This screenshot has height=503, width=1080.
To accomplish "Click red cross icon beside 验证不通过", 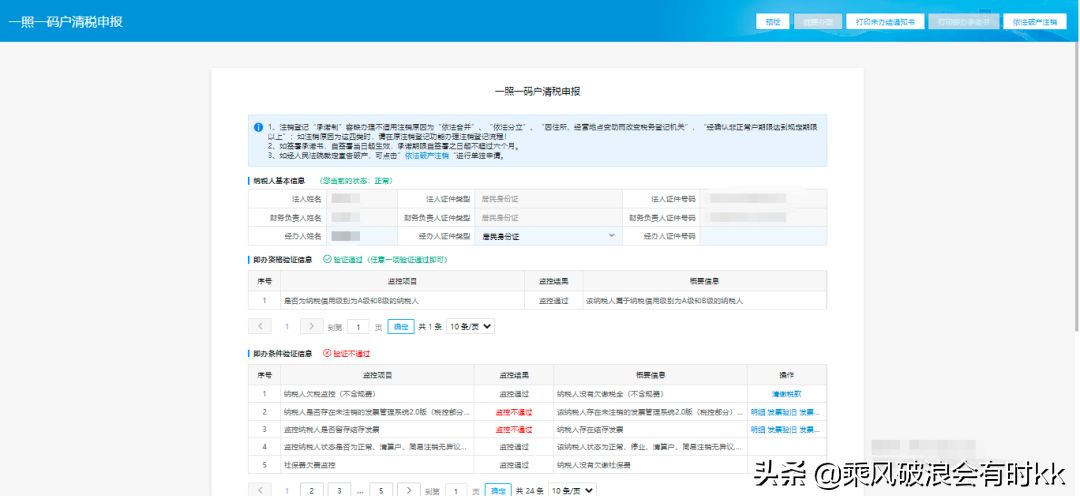I will point(327,353).
